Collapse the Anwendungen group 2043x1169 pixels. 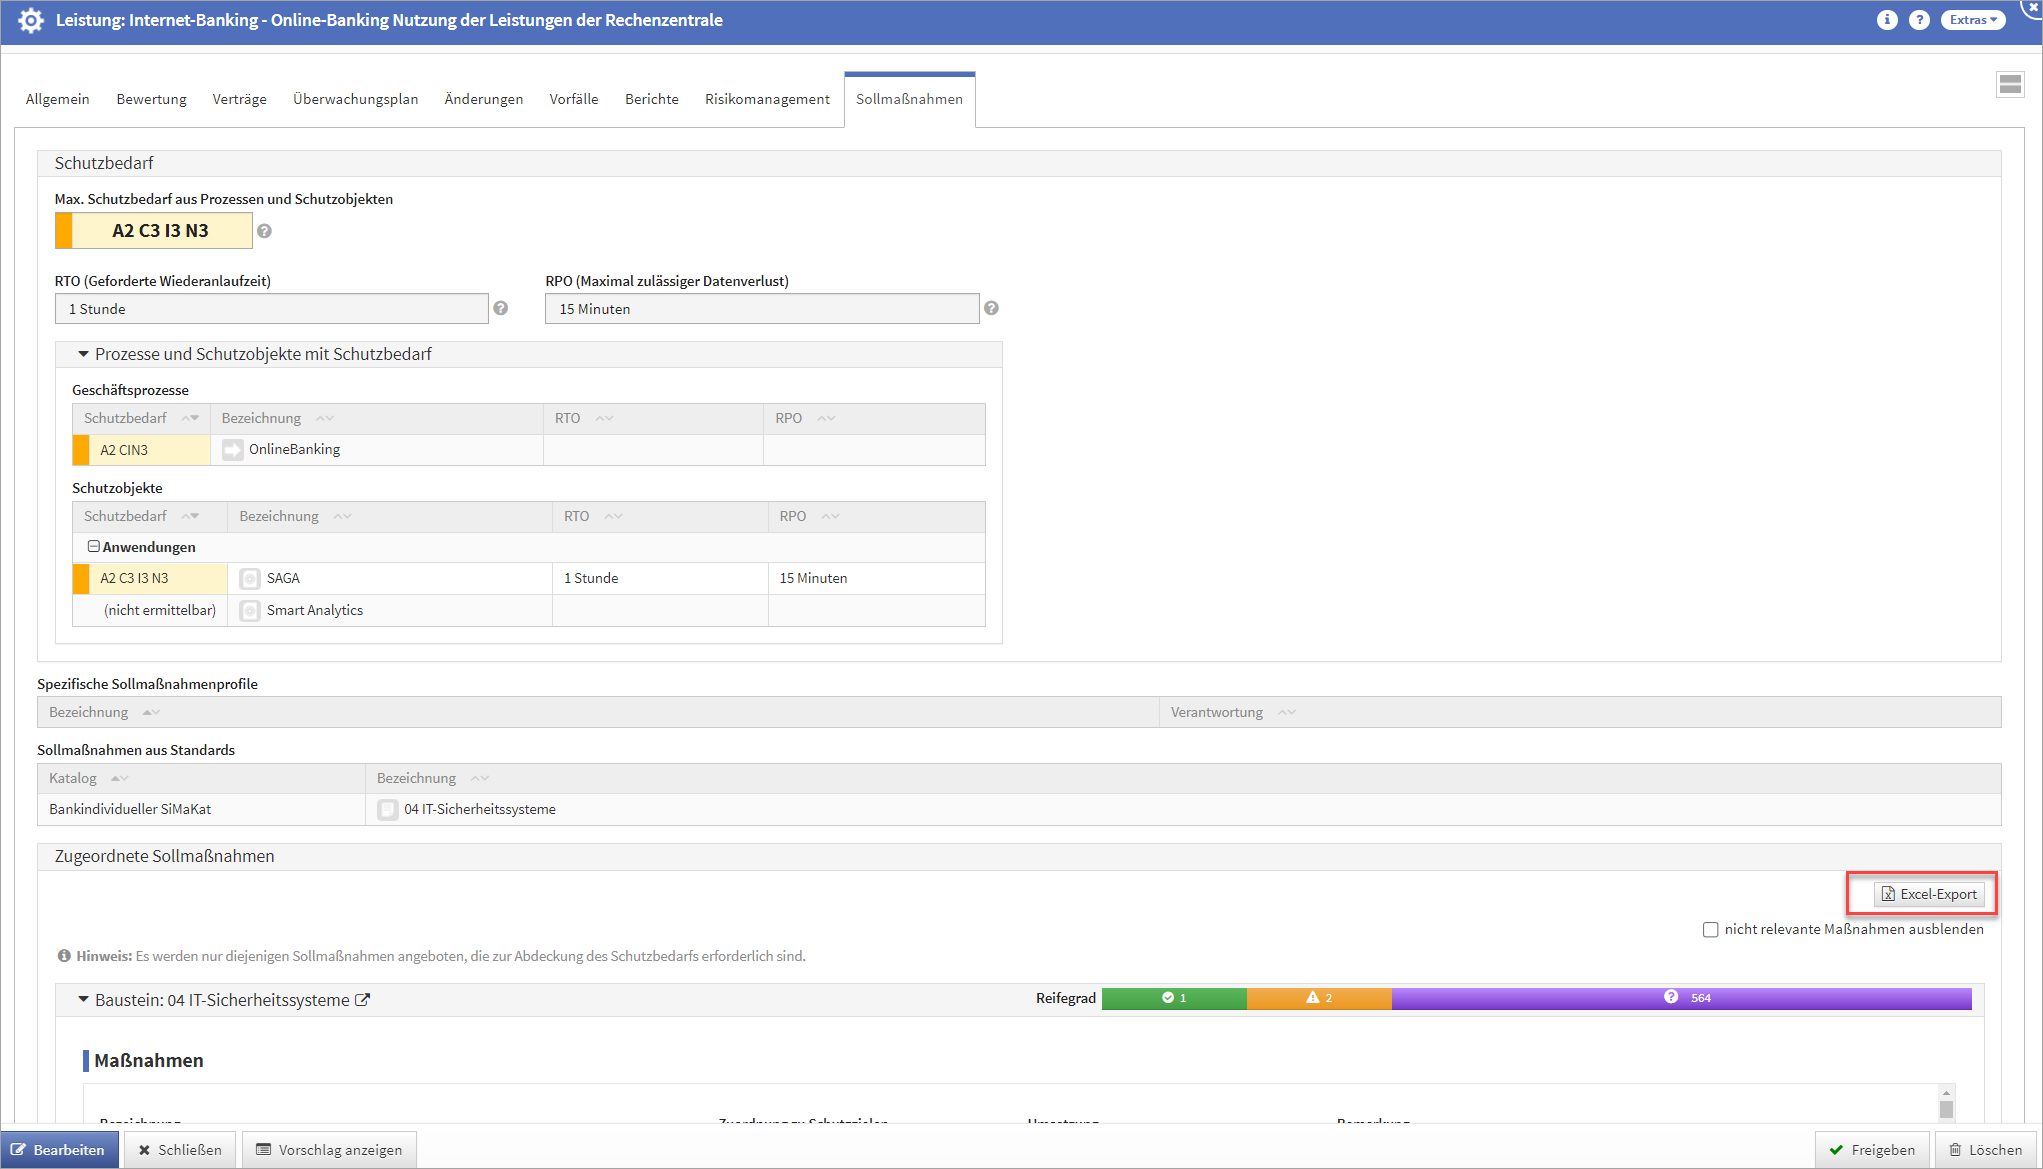tap(93, 546)
